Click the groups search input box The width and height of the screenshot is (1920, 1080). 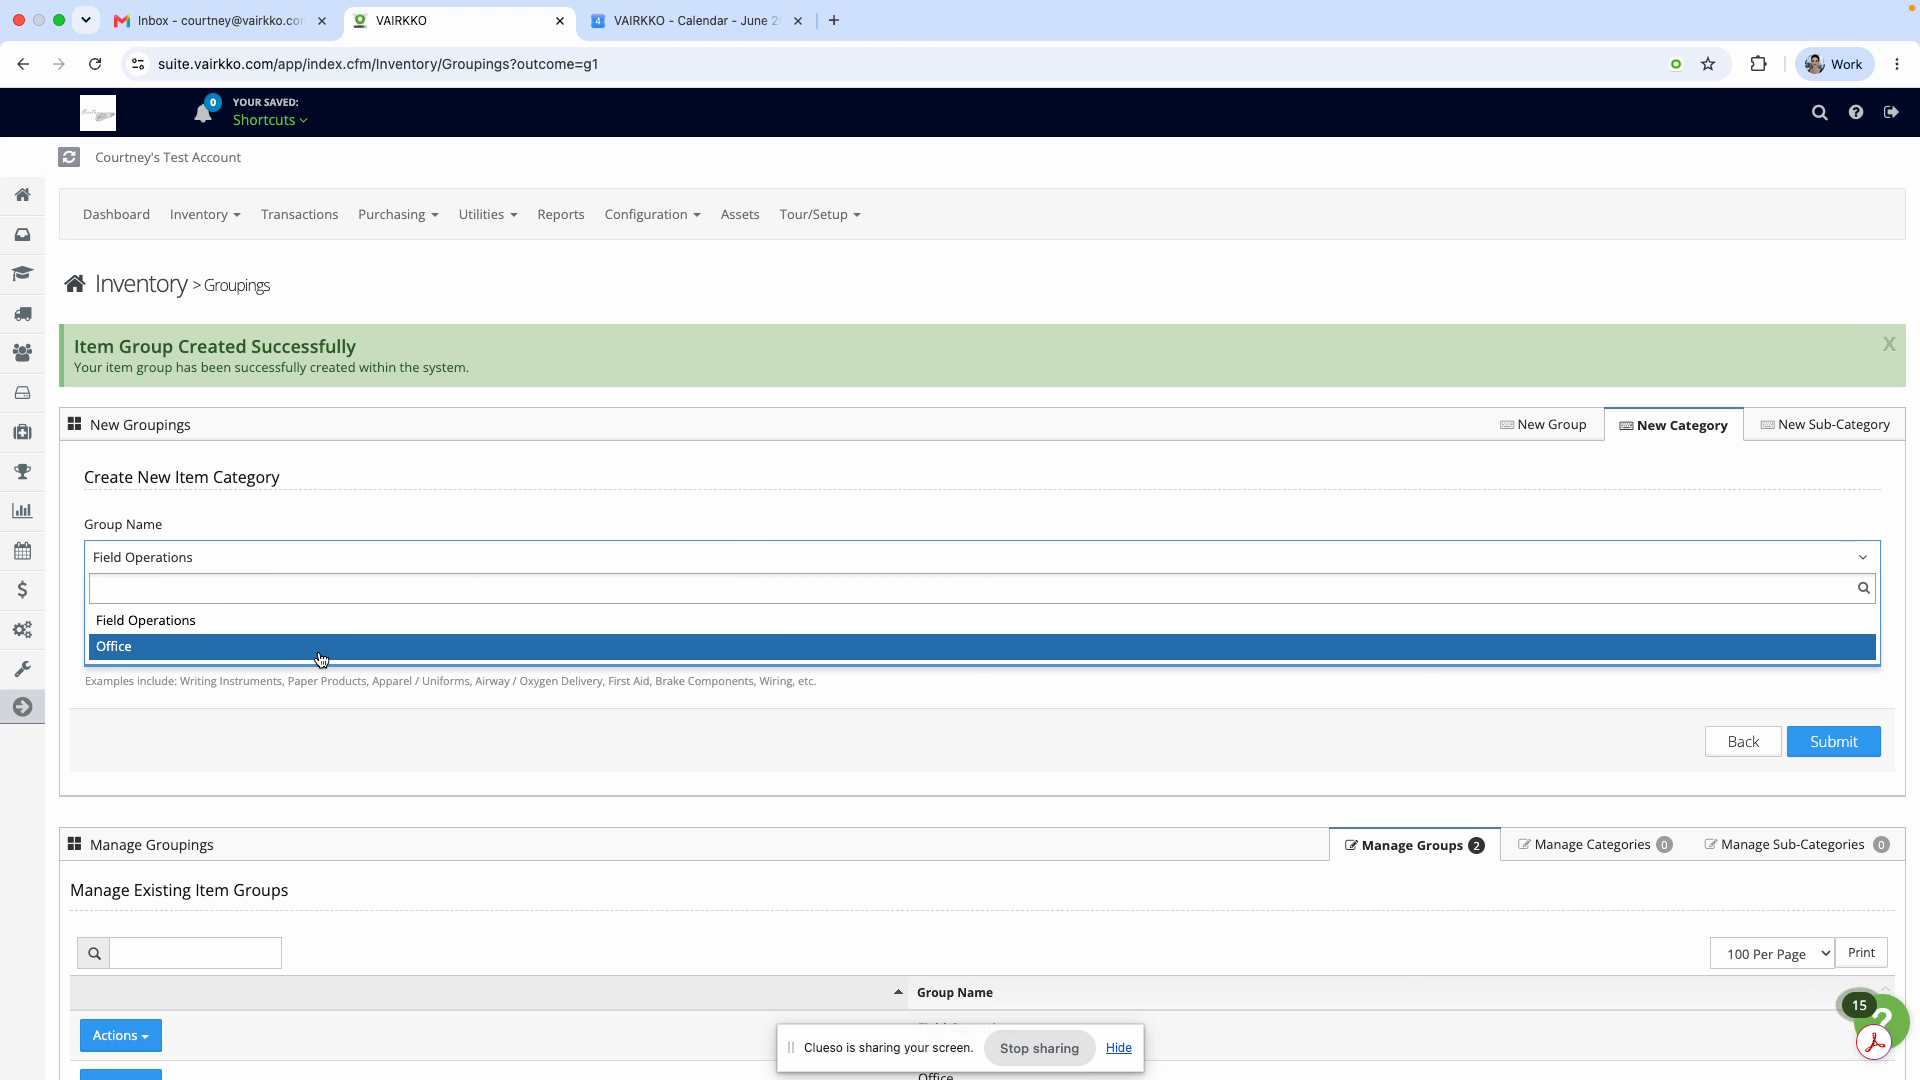click(x=195, y=953)
